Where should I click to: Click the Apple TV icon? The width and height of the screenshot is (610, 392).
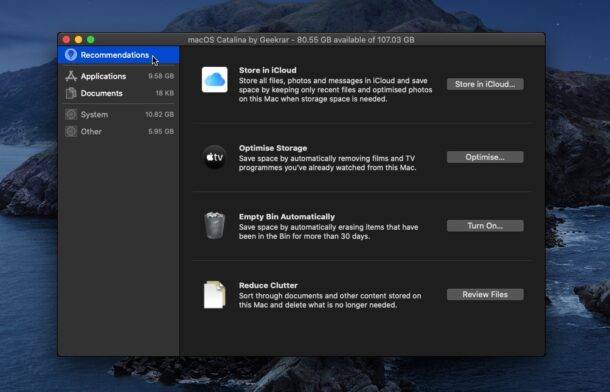(x=214, y=158)
